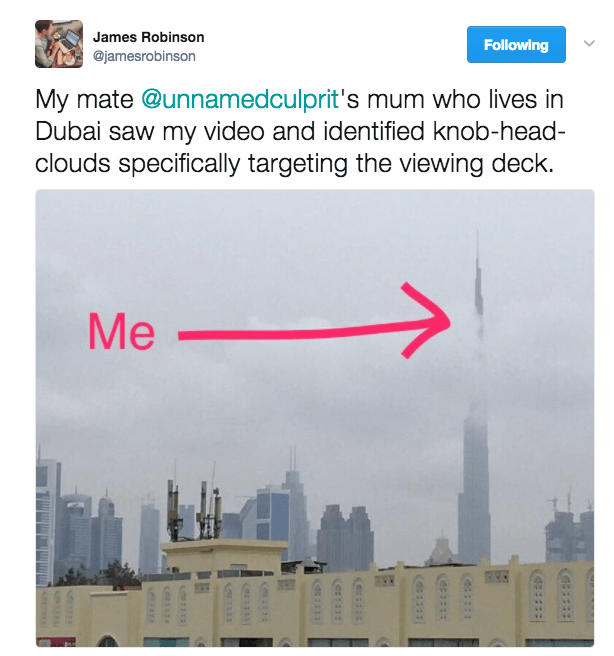
Task: Click the word "Dubai" in the tweet
Action: tap(68, 131)
